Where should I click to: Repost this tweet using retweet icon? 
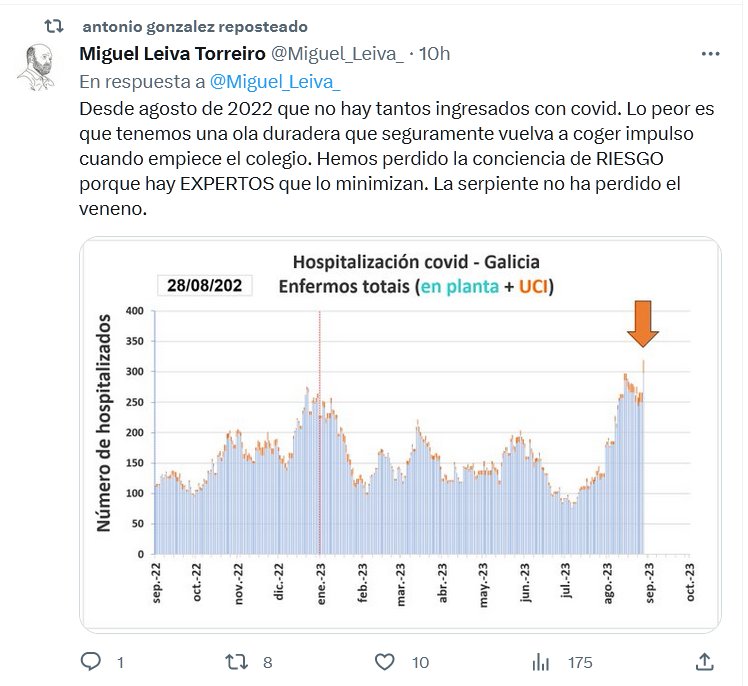click(x=237, y=662)
